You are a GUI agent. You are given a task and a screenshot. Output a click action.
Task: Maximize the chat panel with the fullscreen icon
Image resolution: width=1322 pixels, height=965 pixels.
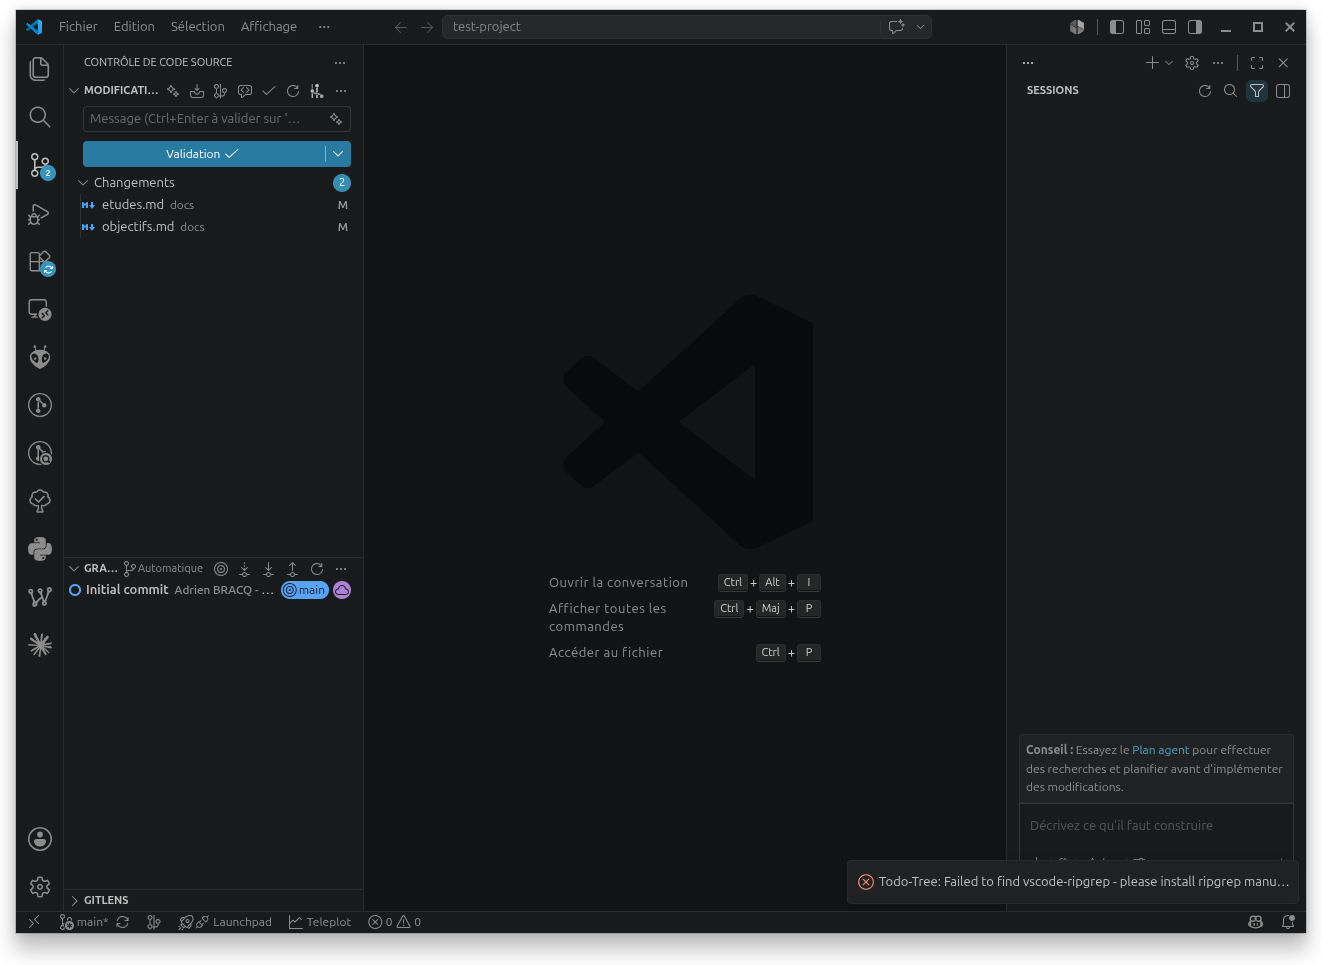[1257, 63]
